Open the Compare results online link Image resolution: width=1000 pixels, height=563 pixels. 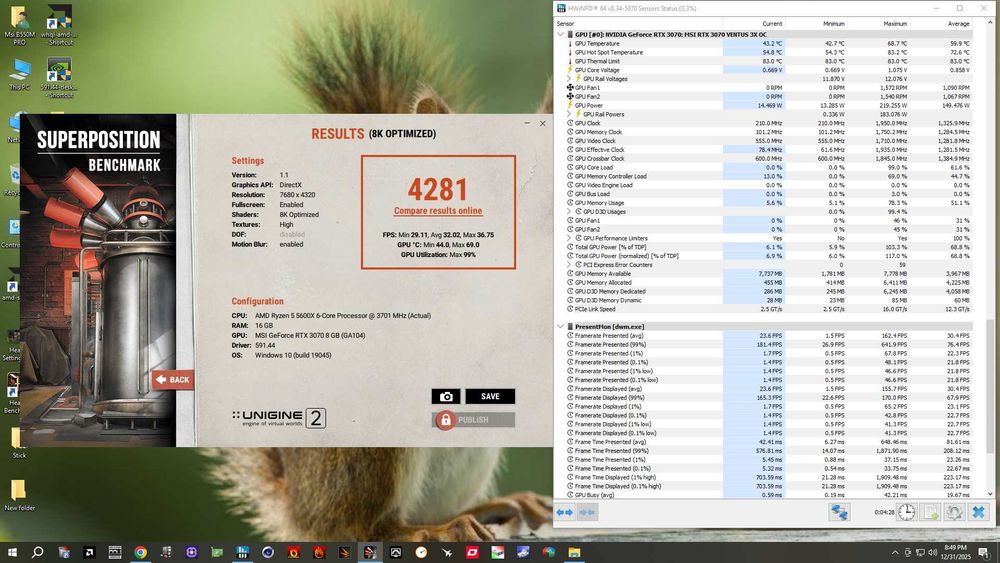438,210
